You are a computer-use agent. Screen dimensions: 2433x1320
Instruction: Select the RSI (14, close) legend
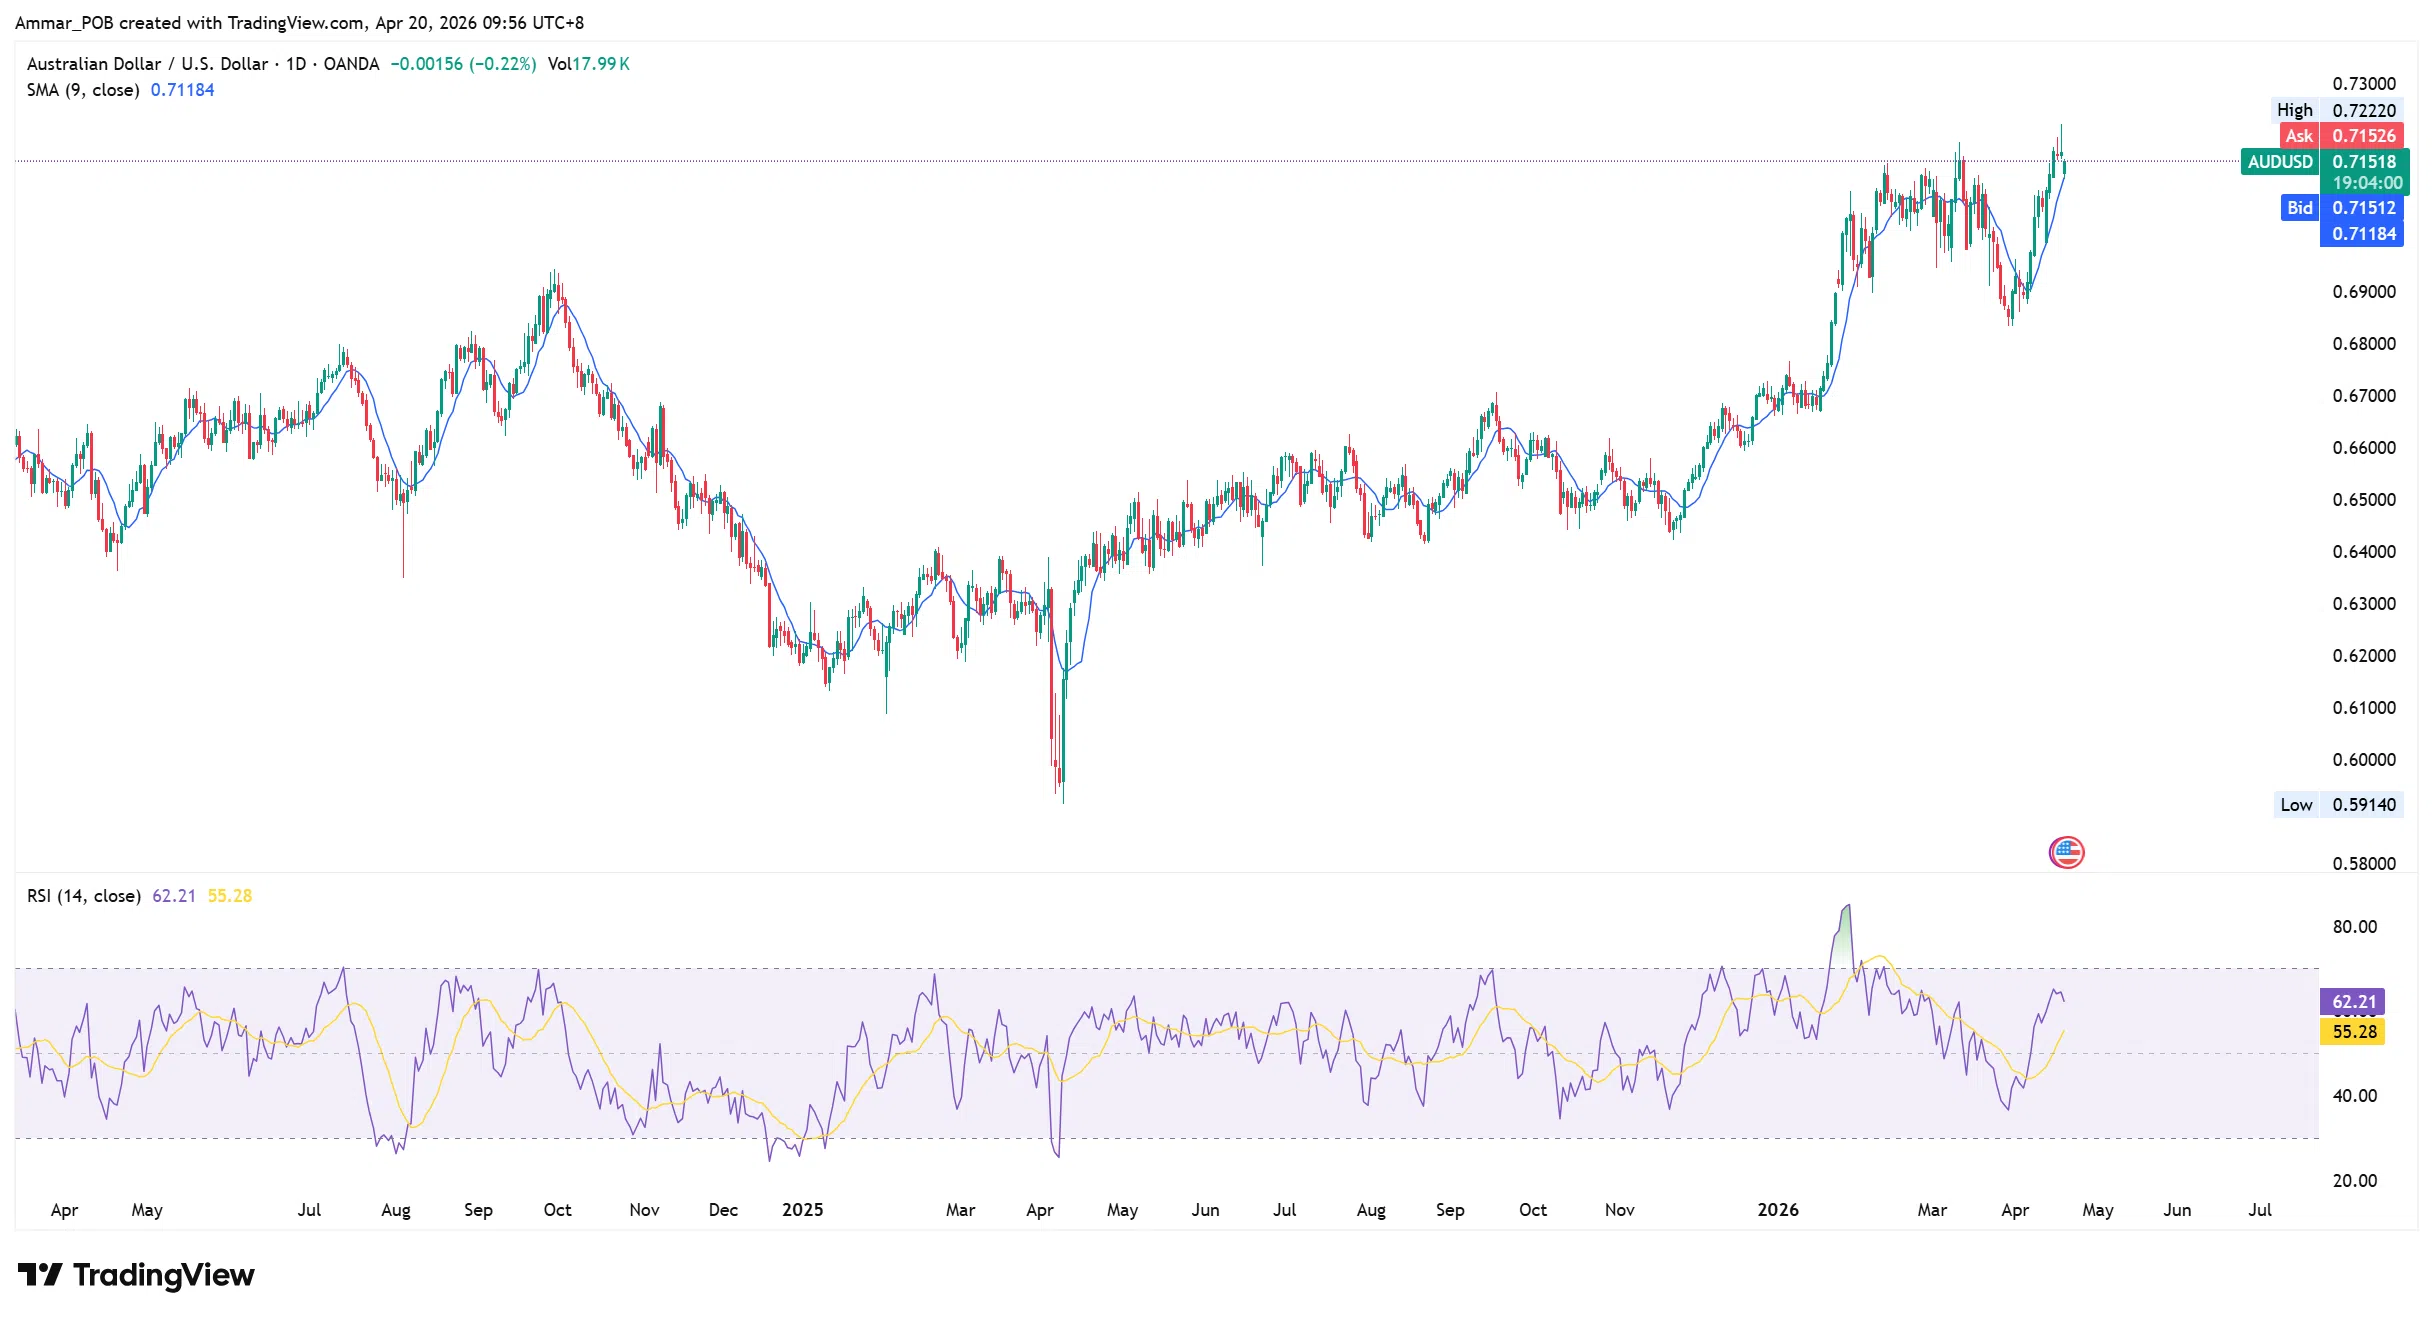tap(84, 896)
